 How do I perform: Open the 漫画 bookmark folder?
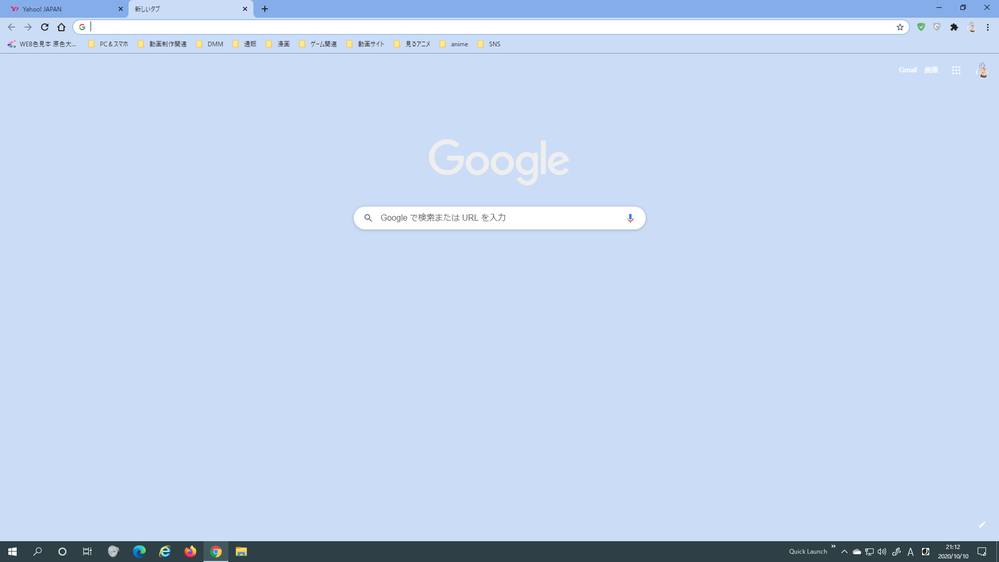278,44
